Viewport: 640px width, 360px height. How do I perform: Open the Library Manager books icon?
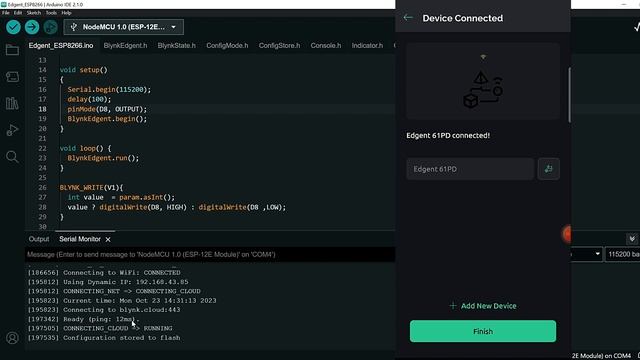[x=12, y=103]
